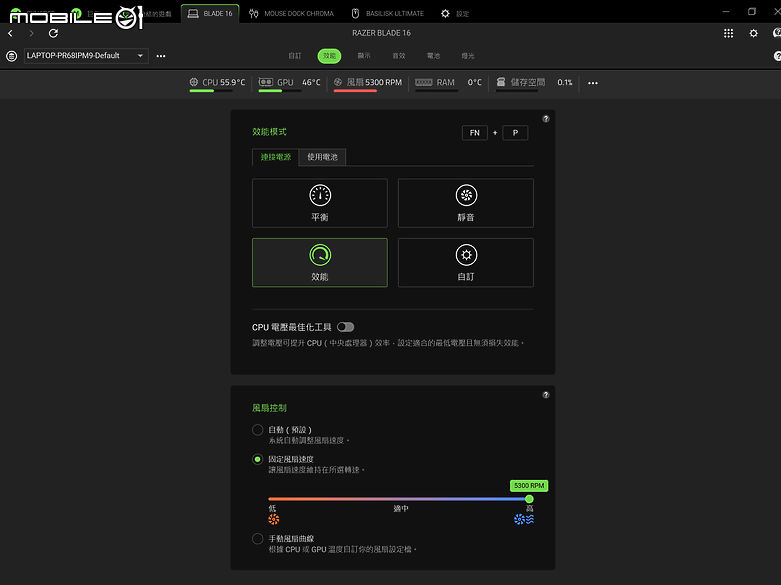This screenshot has width=781, height=585.
Task: Click the low fan speed orange icon
Action: (x=273, y=519)
